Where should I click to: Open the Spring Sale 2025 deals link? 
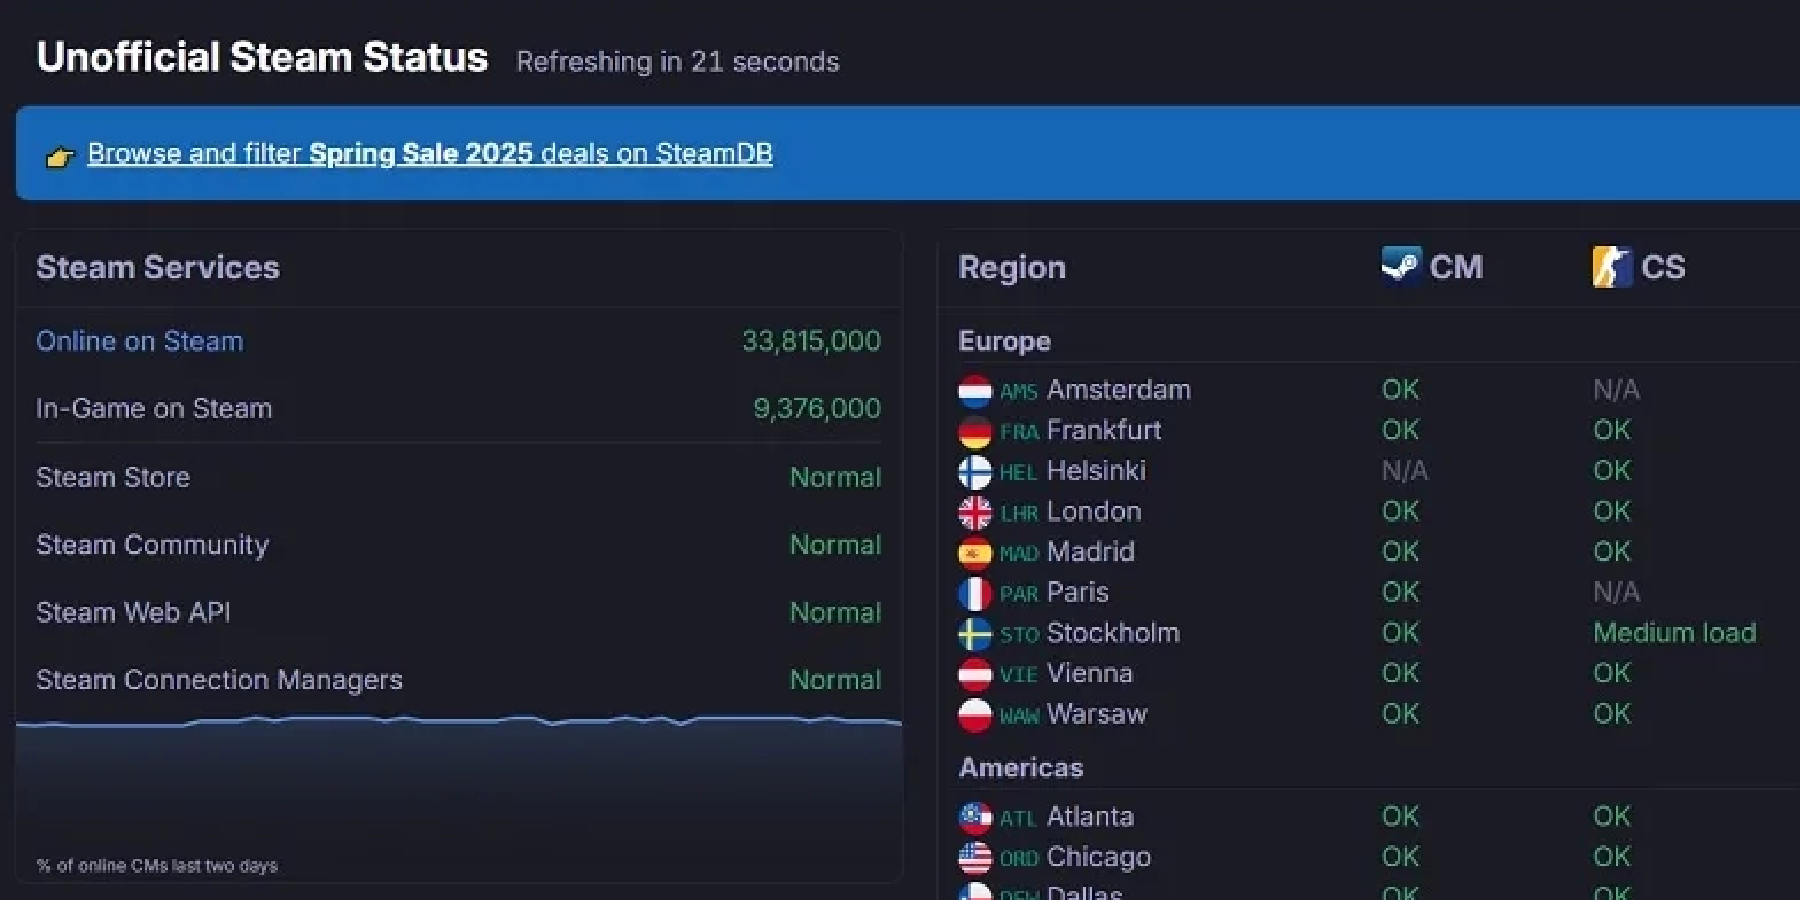pyautogui.click(x=430, y=153)
